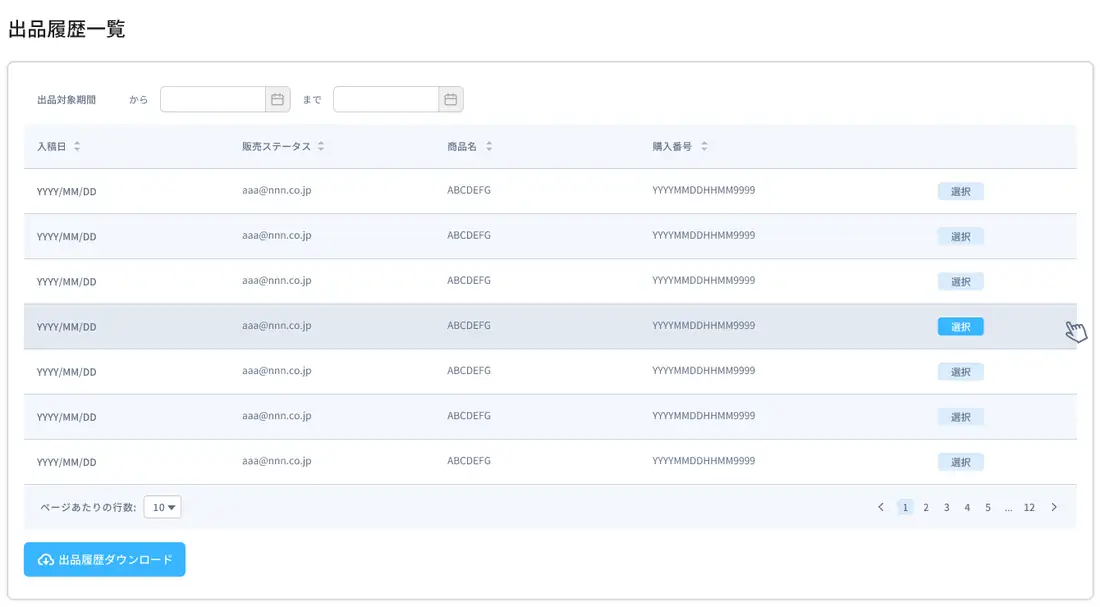Screen dimensions: 1100x607
Task: Jump to last page 12 in pagination
Action: click(1029, 507)
